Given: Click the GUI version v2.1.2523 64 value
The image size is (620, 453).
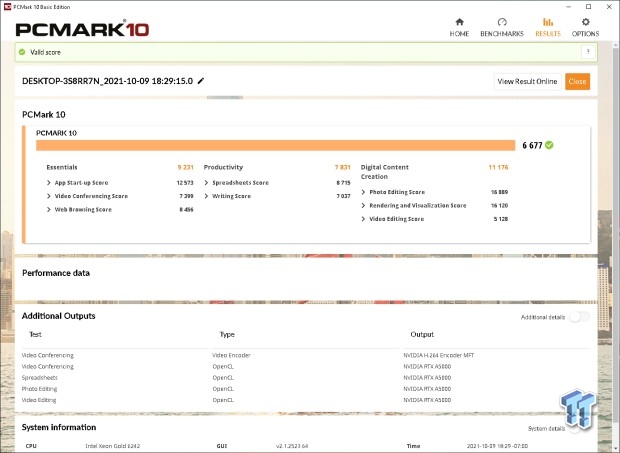Looking at the screenshot, I should click(292, 446).
